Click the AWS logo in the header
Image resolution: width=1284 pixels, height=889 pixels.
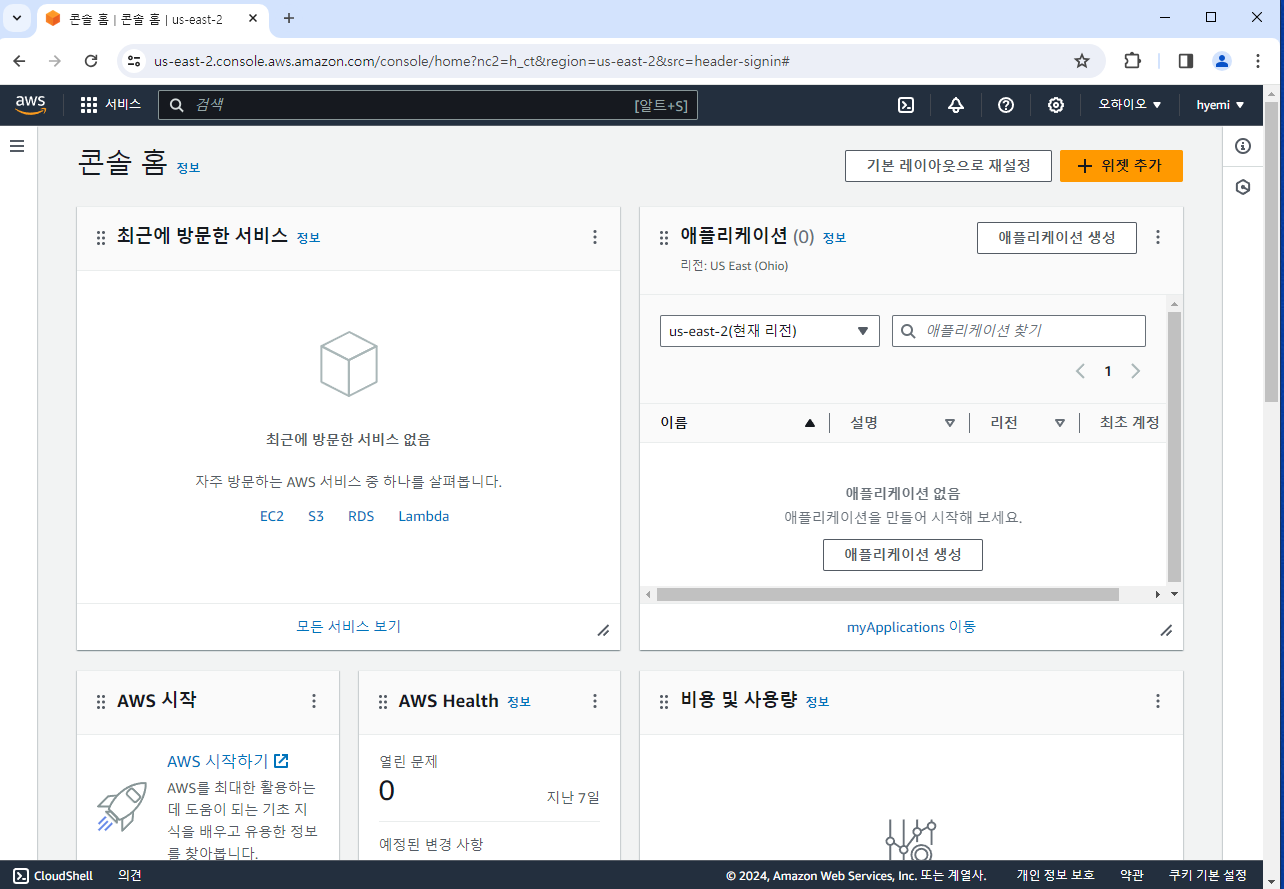31,105
